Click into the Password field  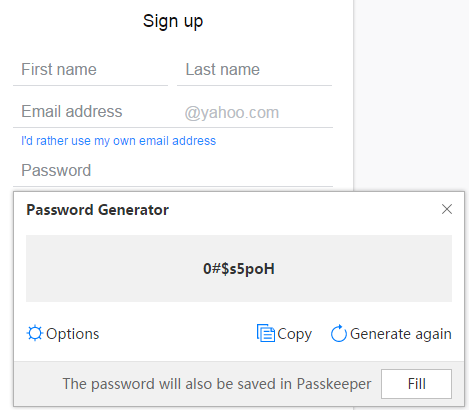click(173, 171)
